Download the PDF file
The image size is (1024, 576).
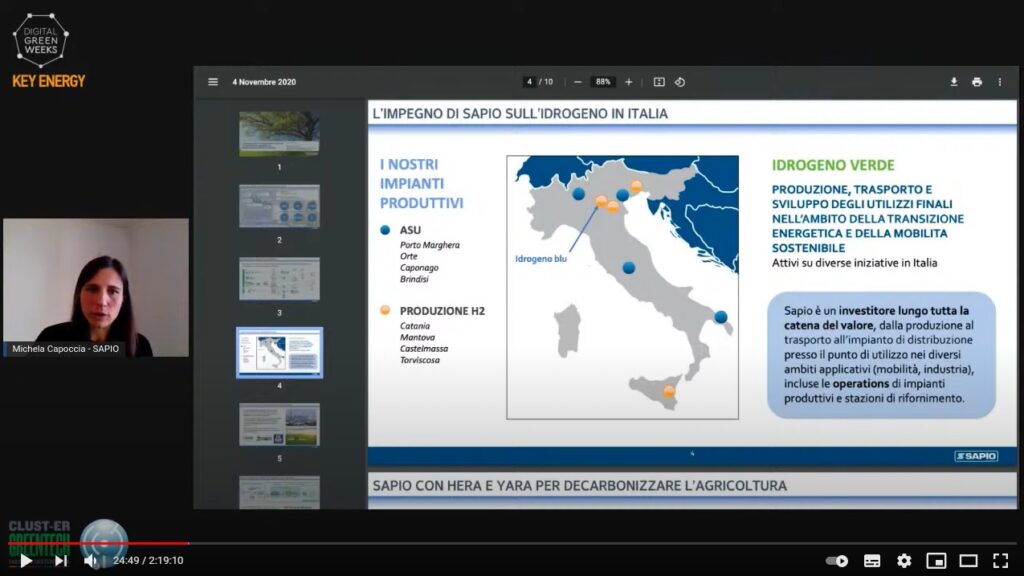coord(954,82)
